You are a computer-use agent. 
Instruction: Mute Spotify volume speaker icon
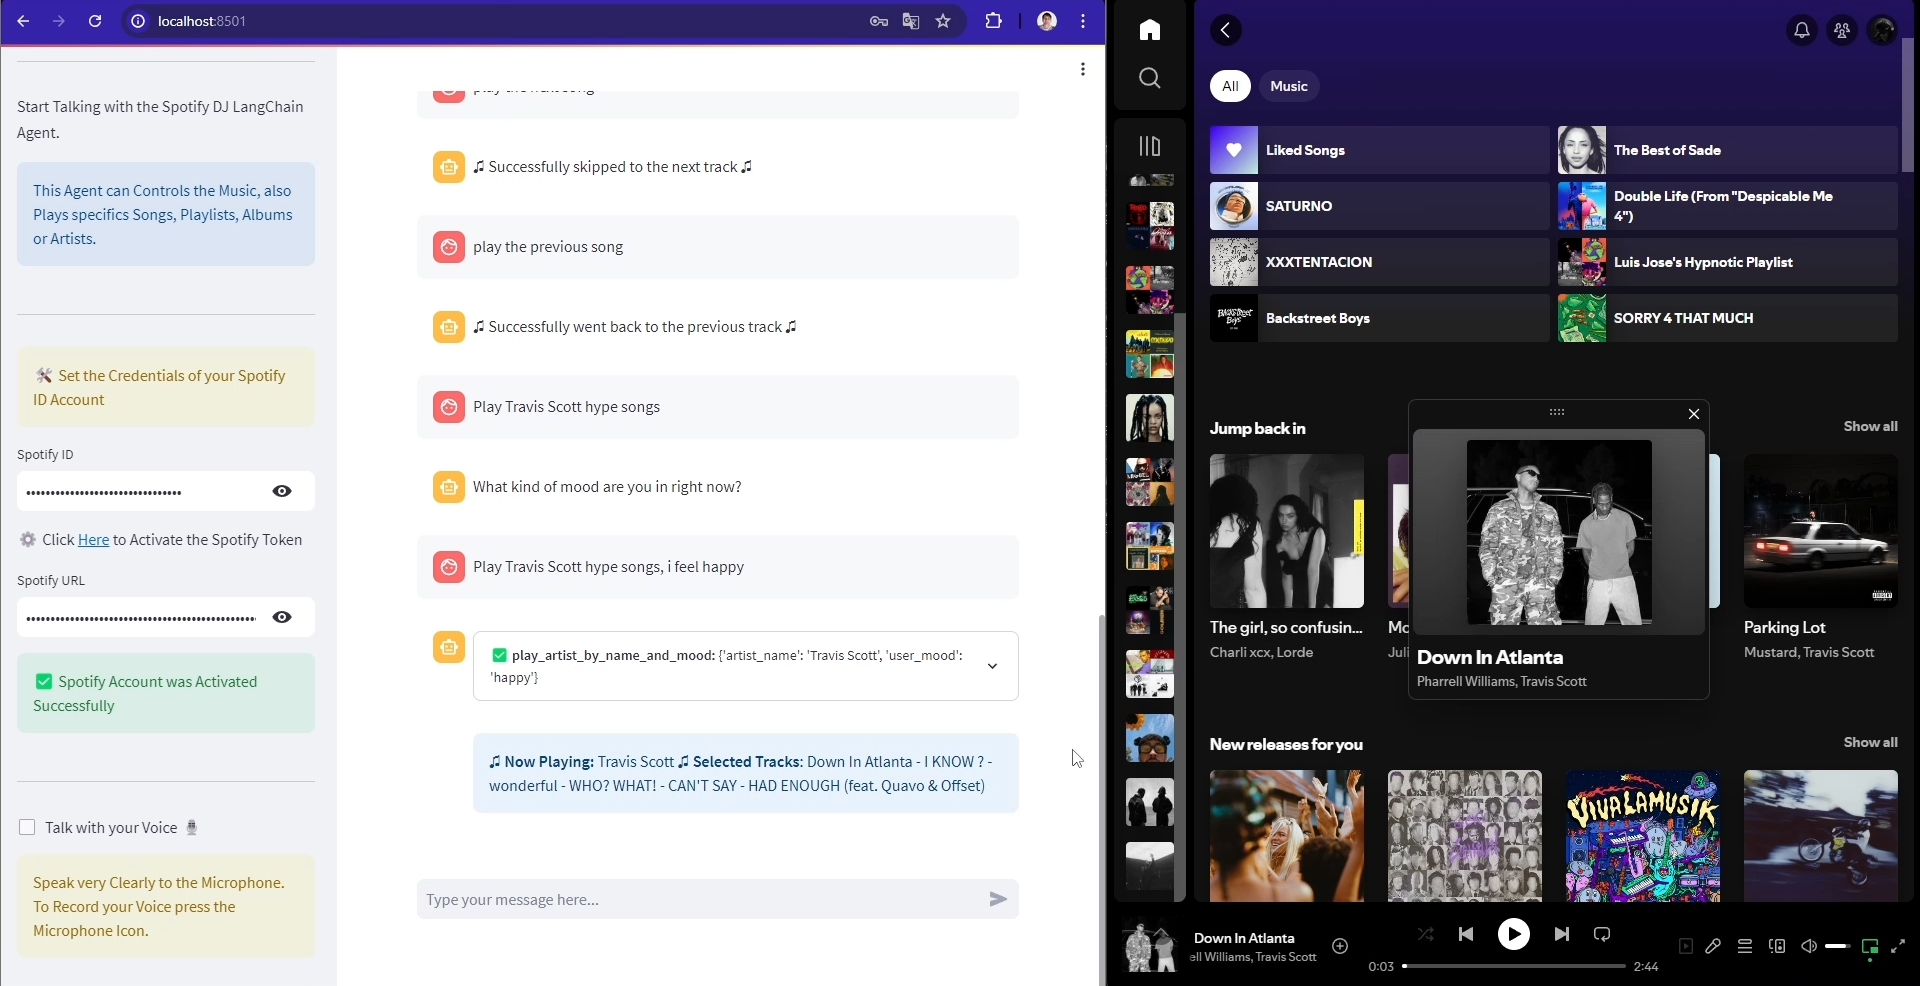click(x=1809, y=946)
